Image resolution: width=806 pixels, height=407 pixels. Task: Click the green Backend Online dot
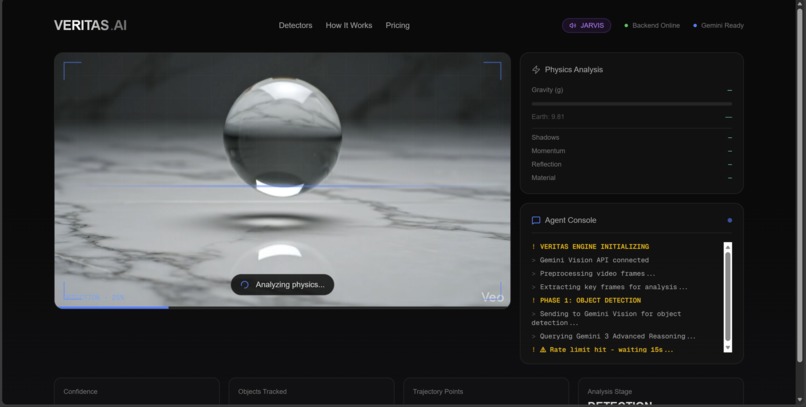626,25
